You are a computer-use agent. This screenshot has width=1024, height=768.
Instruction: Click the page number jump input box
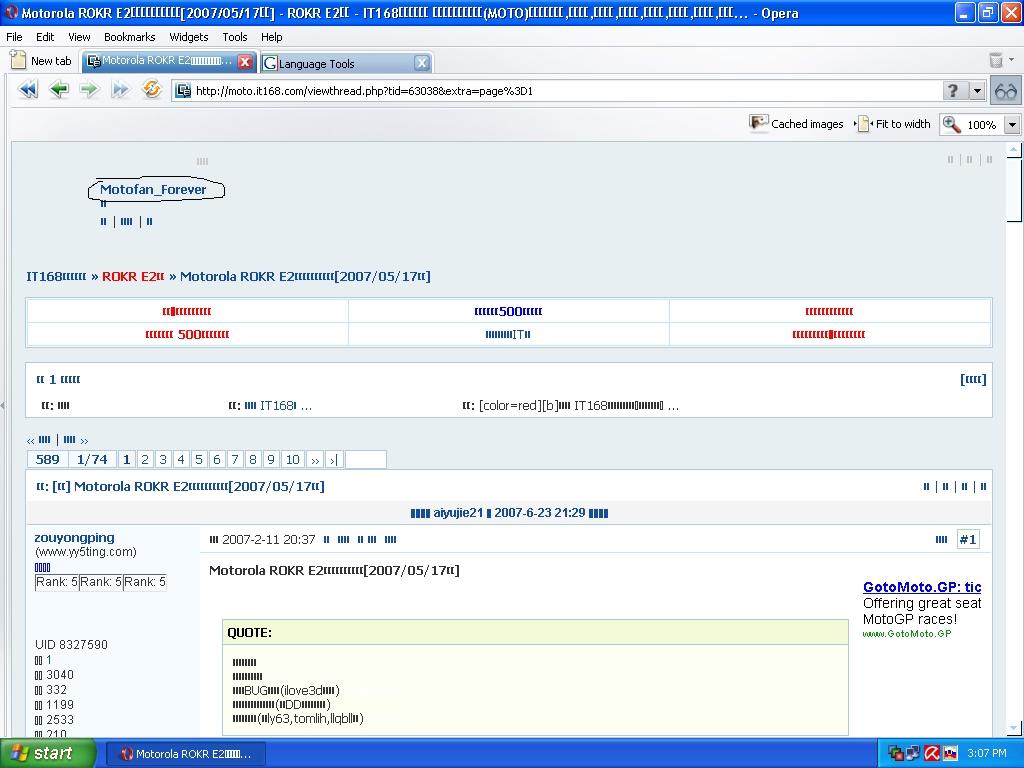[x=366, y=460]
